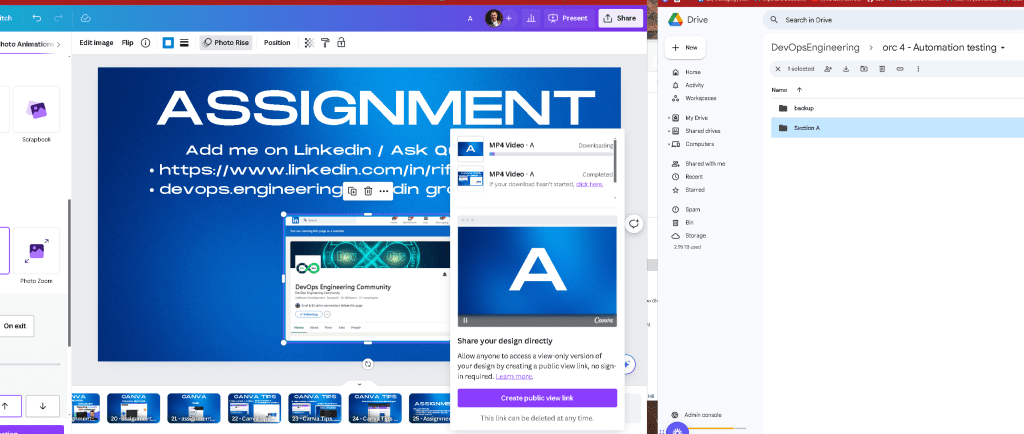Select the Scrapbook animation

point(36,110)
